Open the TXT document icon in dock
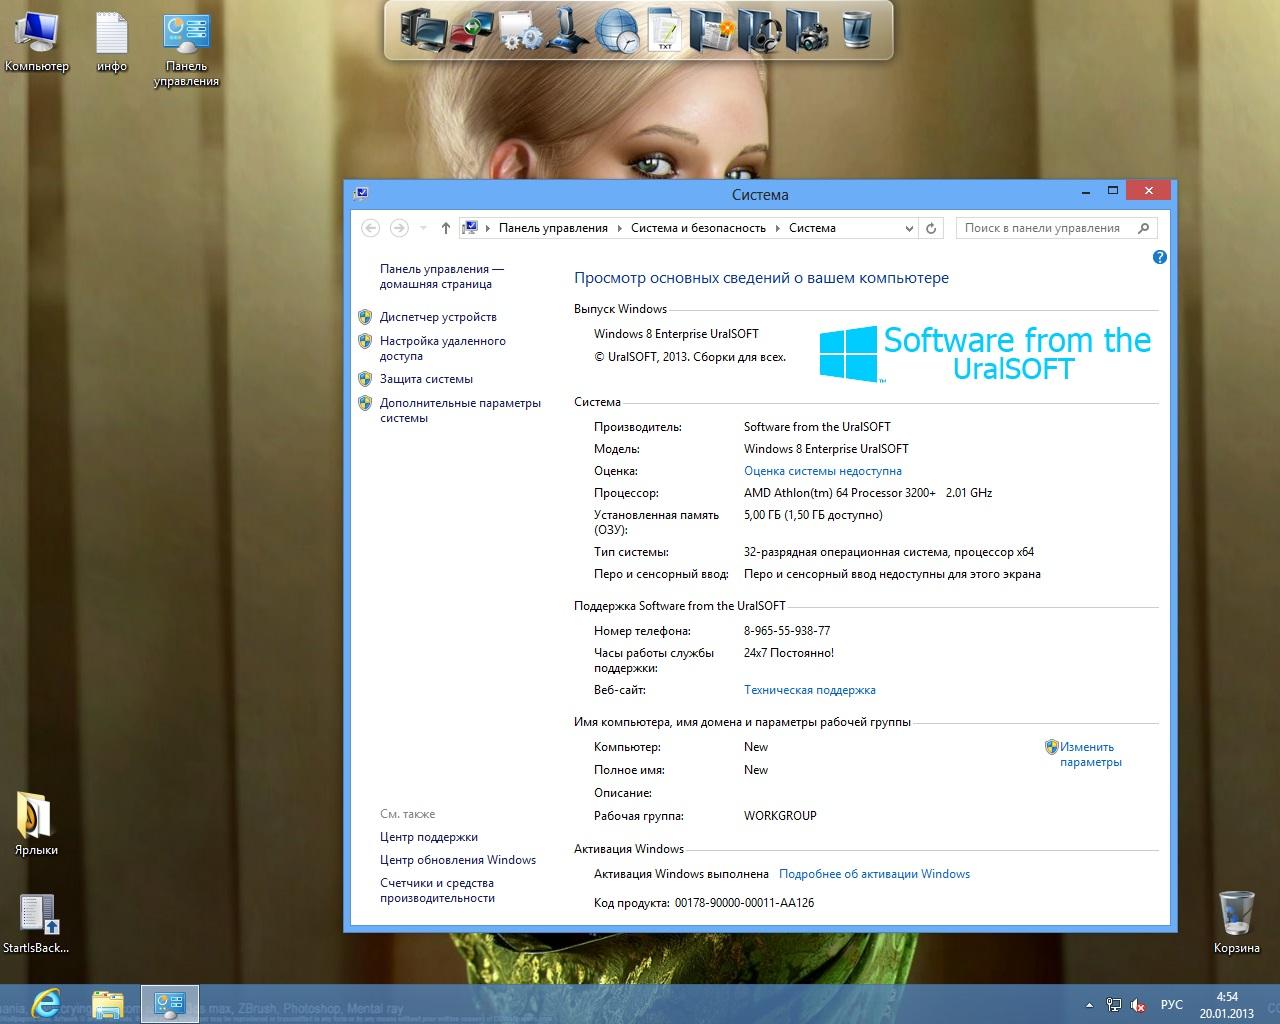Viewport: 1280px width, 1024px height. 664,30
